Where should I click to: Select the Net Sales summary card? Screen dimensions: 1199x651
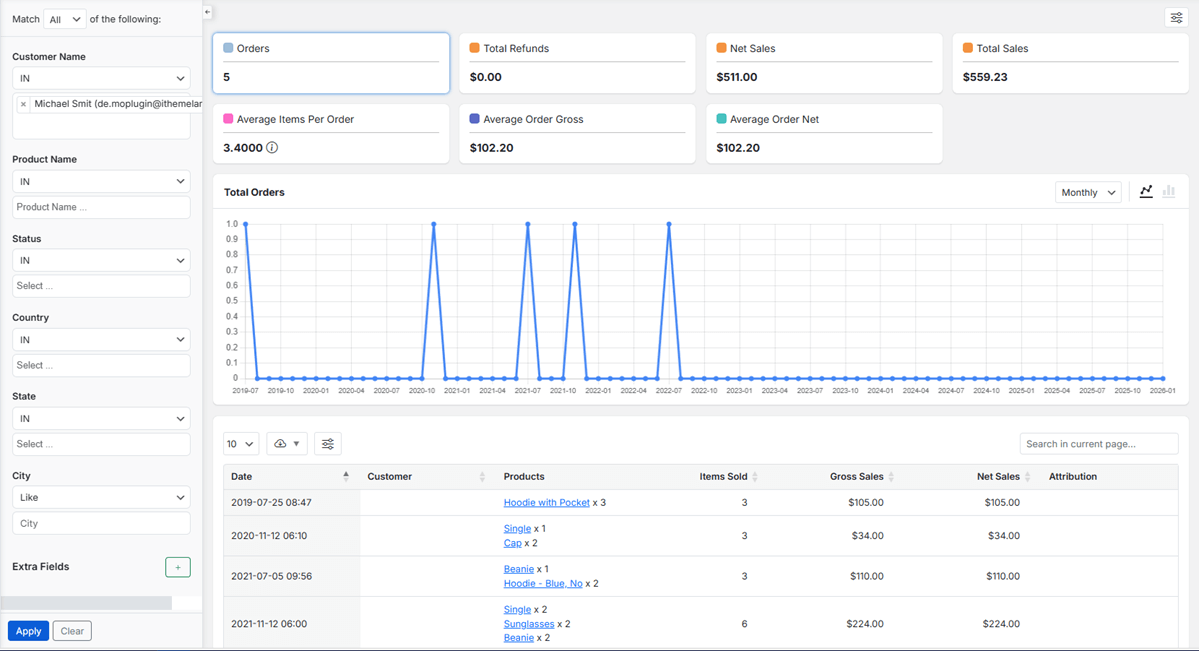(x=824, y=63)
